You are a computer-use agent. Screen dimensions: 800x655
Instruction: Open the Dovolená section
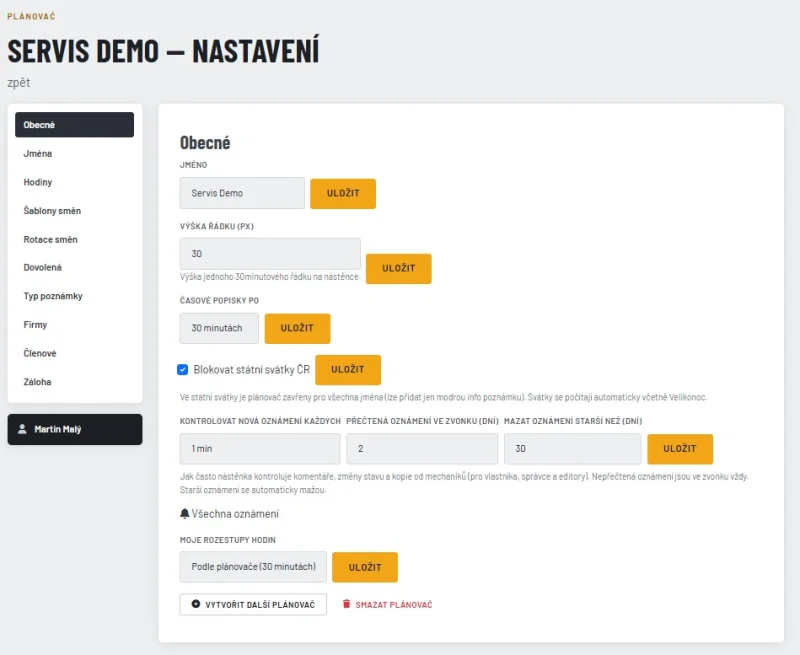(74, 267)
